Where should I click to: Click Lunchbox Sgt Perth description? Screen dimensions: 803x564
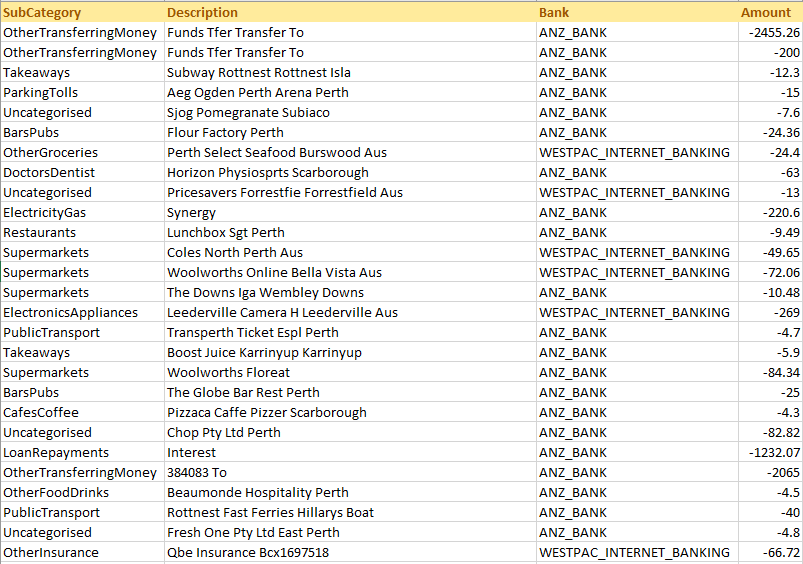click(x=350, y=232)
